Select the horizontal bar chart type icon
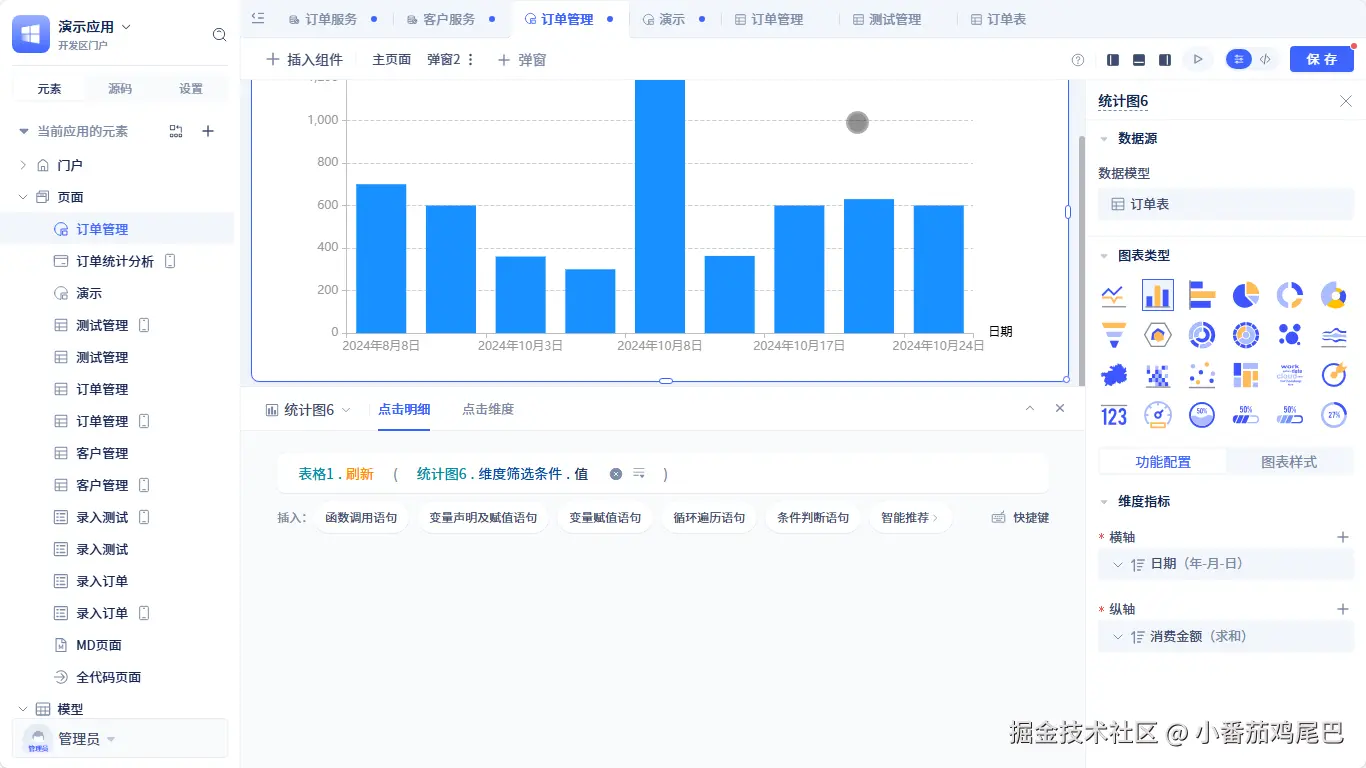Viewport: 1366px width, 768px height. point(1202,295)
